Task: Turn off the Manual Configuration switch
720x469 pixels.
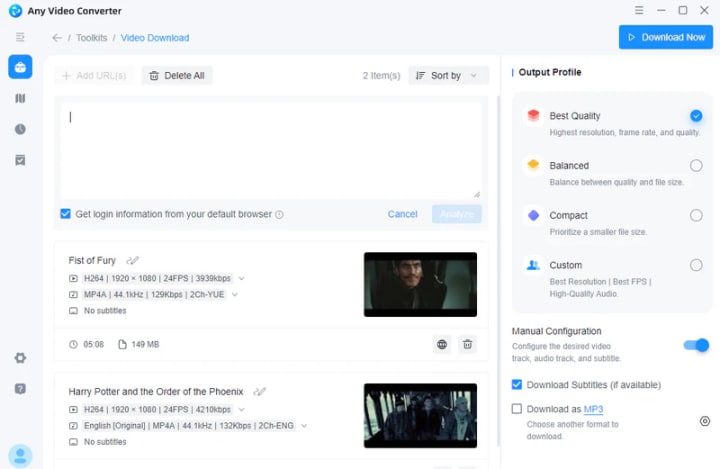Action: pyautogui.click(x=696, y=345)
